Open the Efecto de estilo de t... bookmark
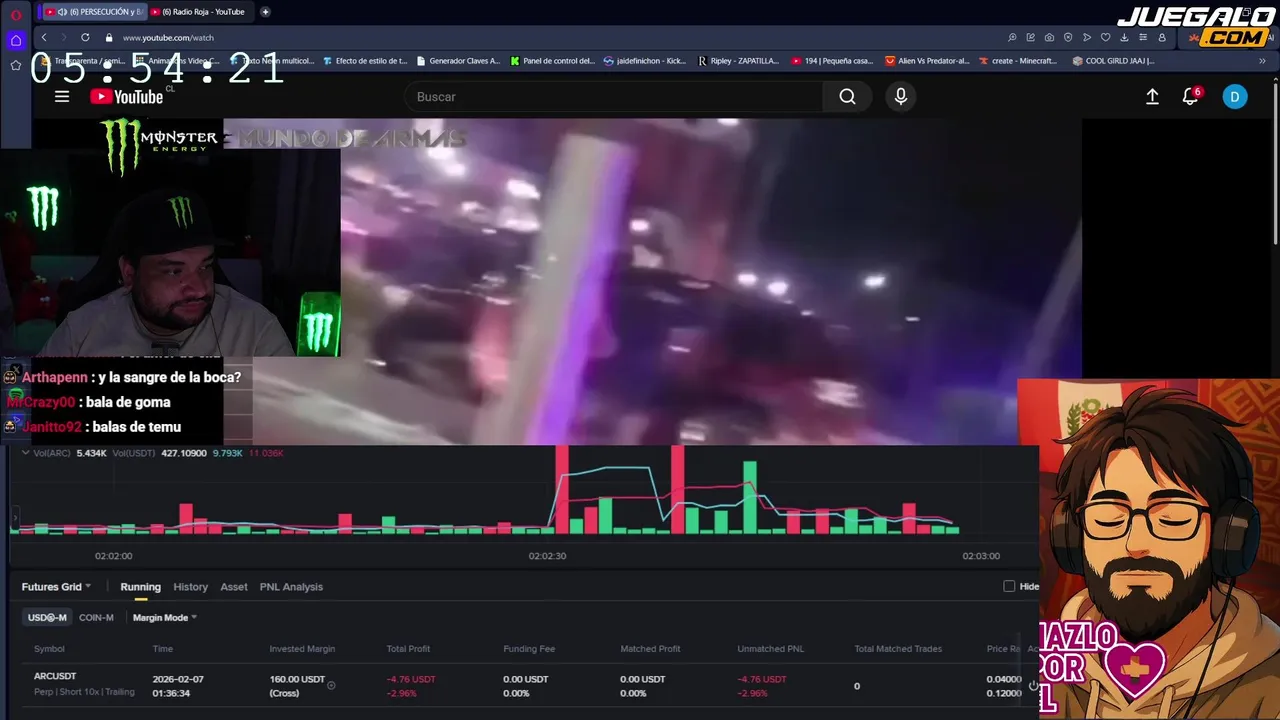Image resolution: width=1280 pixels, height=720 pixels. pos(365,61)
